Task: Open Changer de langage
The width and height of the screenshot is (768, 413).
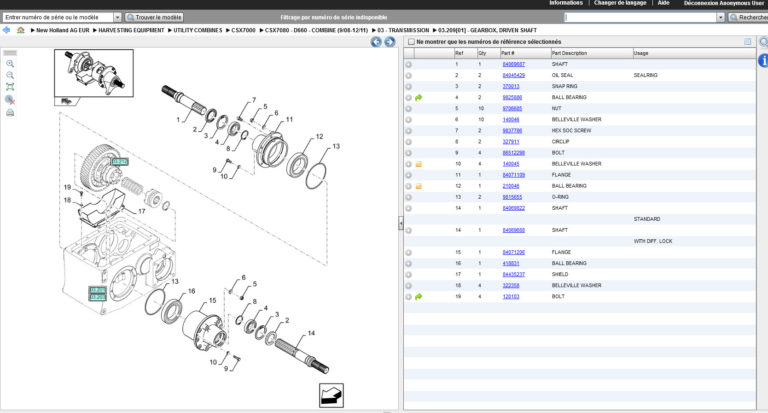Action: pos(620,3)
